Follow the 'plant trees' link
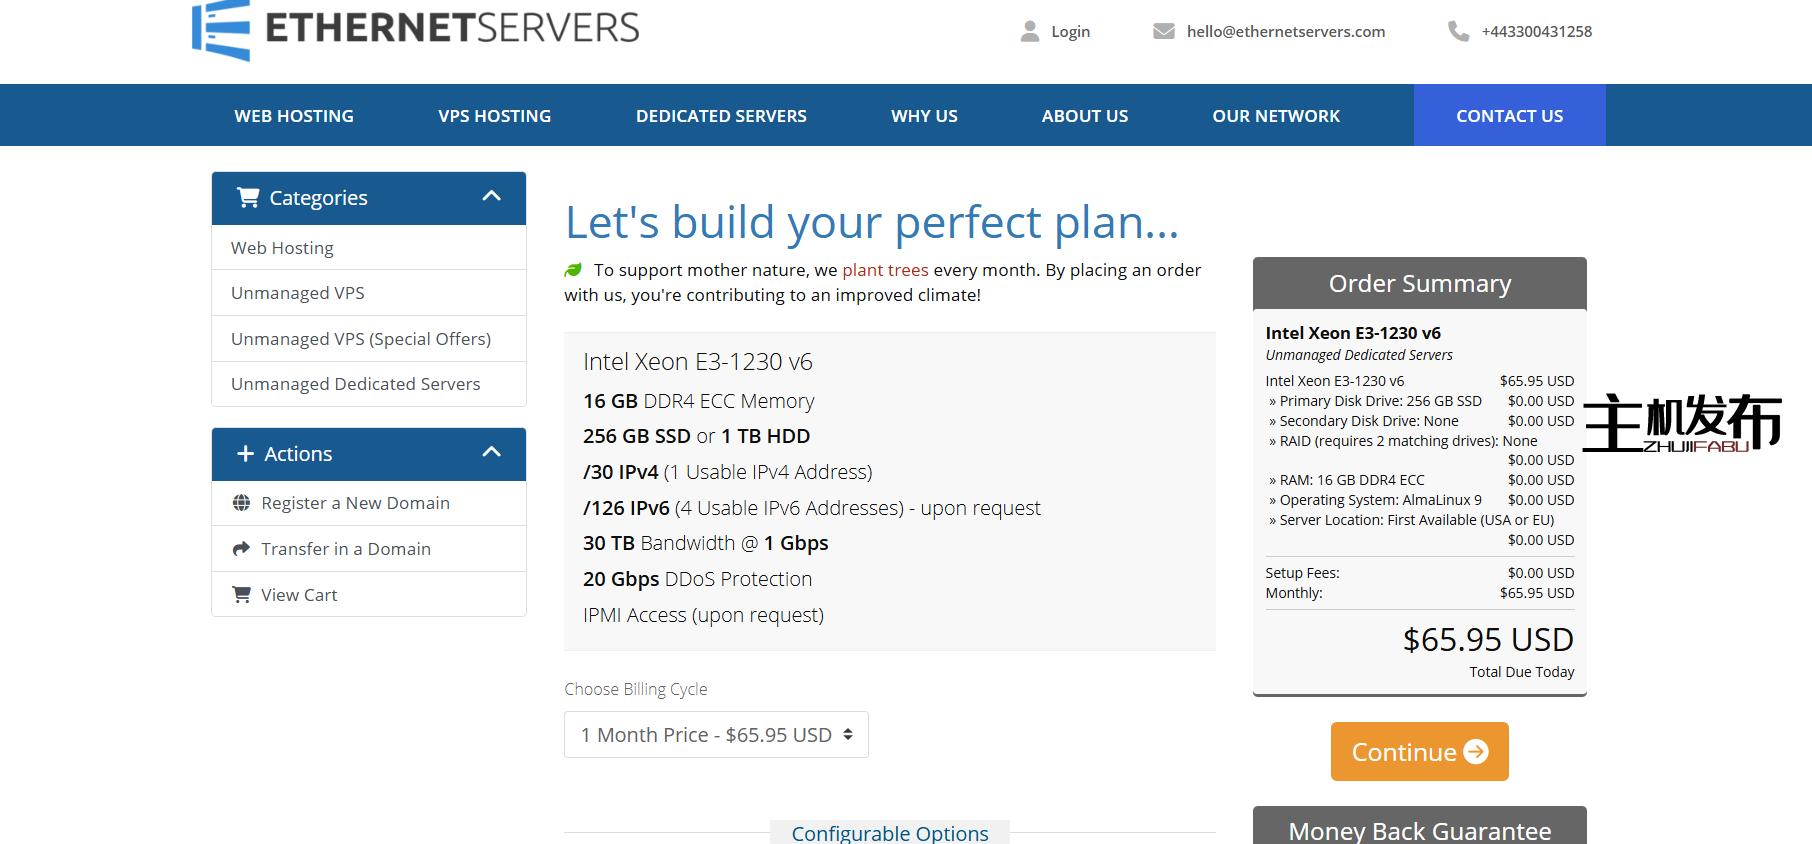1812x844 pixels. point(885,270)
